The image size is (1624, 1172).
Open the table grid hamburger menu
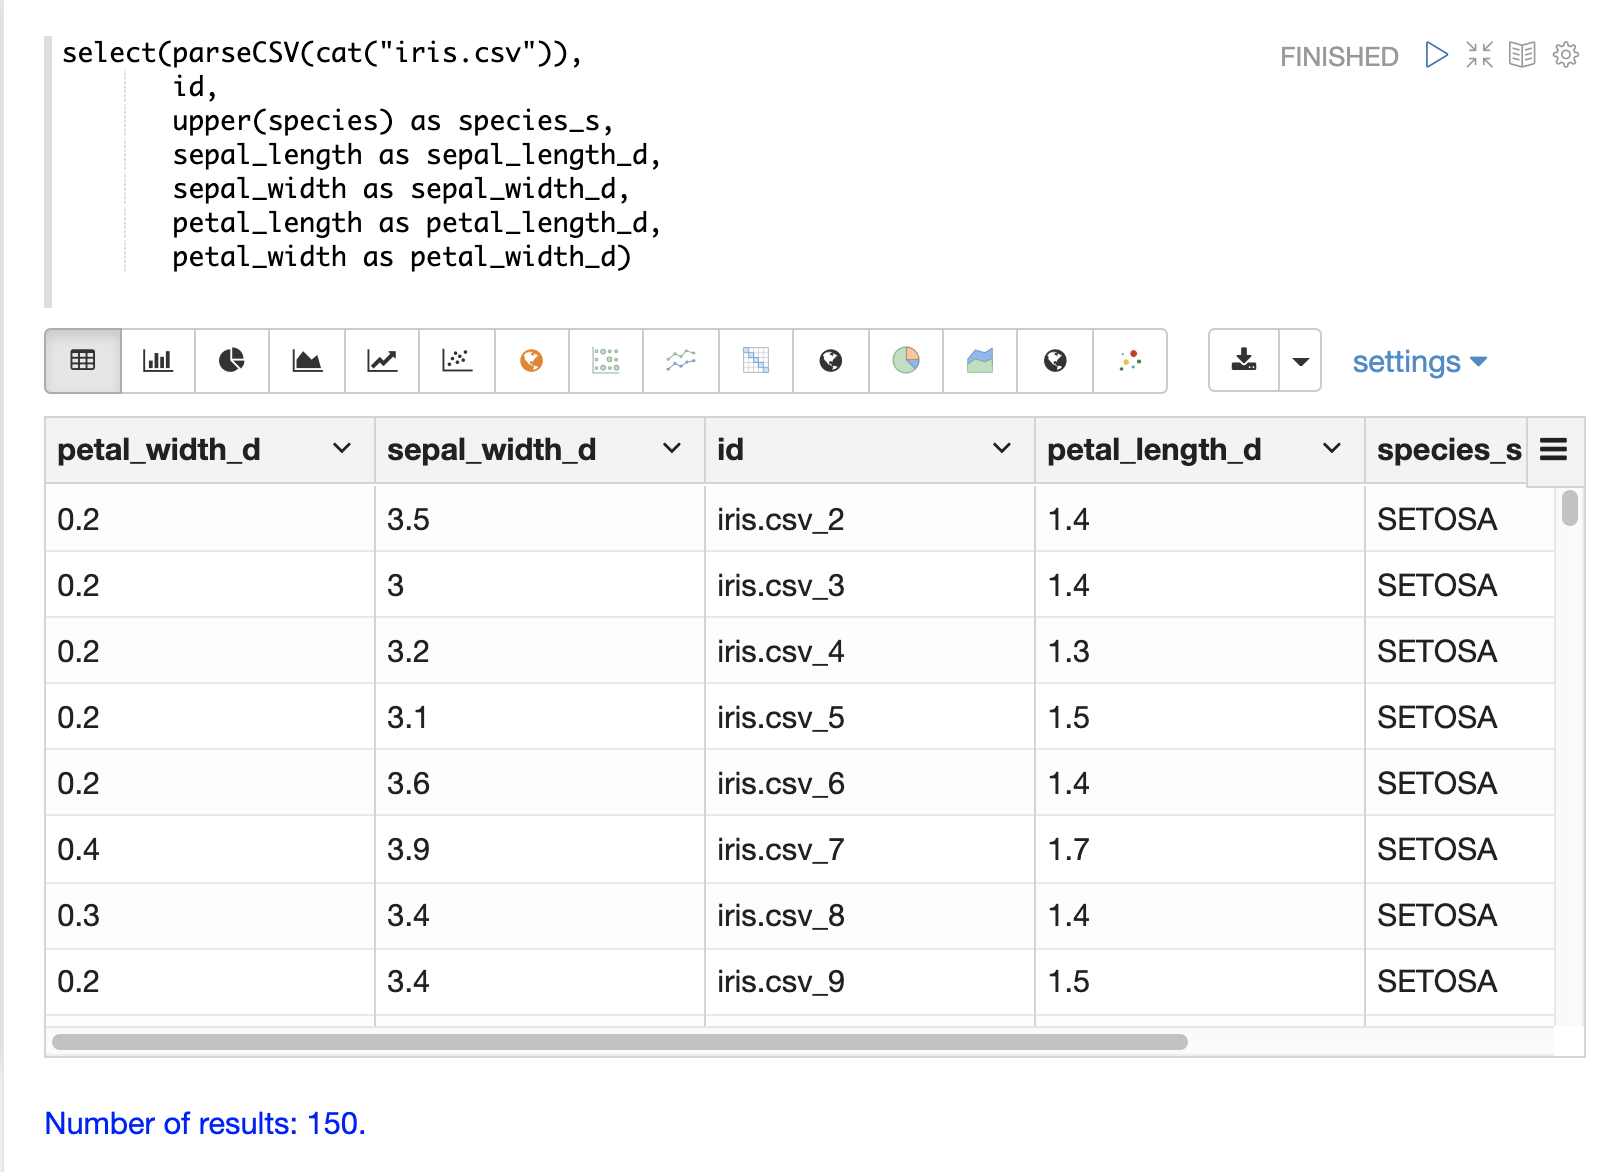[x=1553, y=450]
